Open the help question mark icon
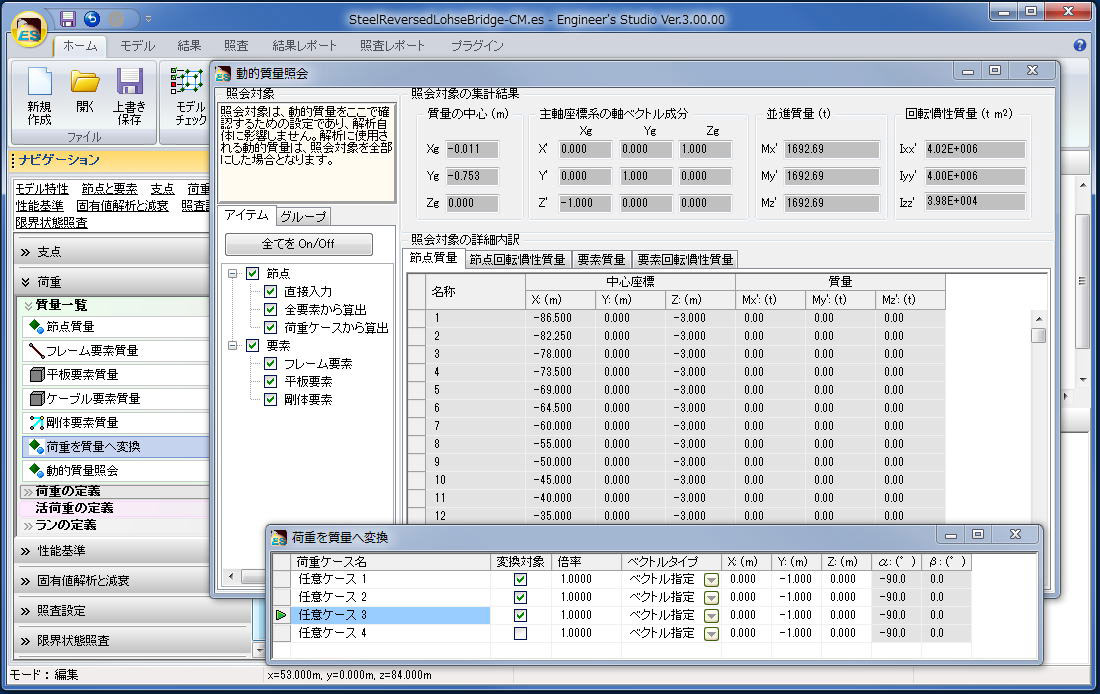 click(1080, 45)
